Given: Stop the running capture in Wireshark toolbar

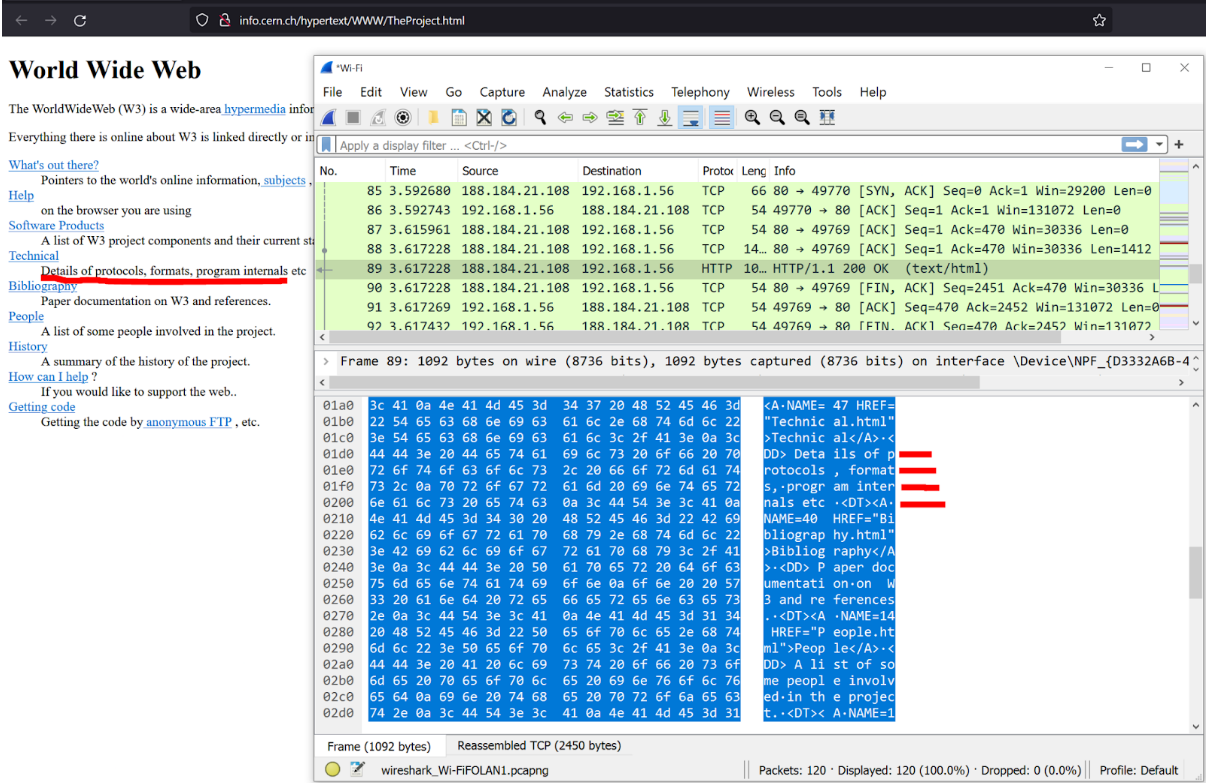Looking at the screenshot, I should 353,118.
